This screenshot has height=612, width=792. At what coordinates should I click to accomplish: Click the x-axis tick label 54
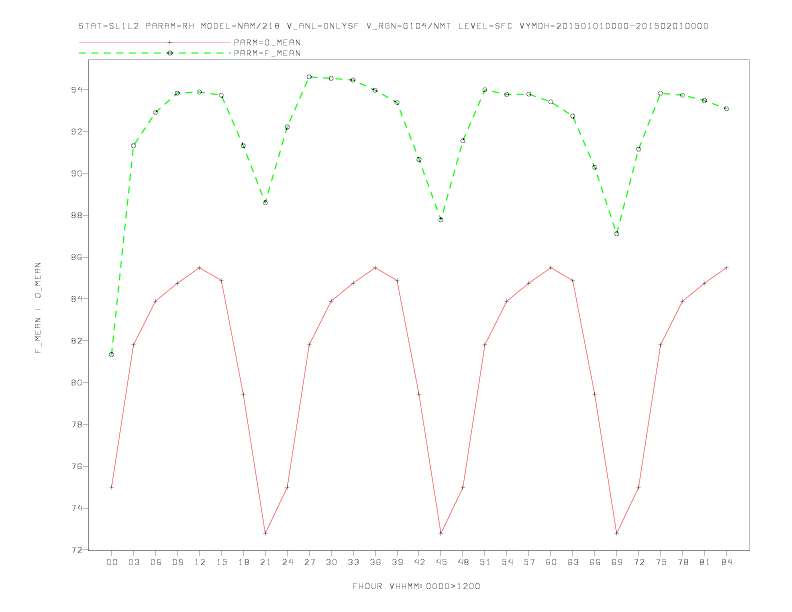[x=507, y=562]
